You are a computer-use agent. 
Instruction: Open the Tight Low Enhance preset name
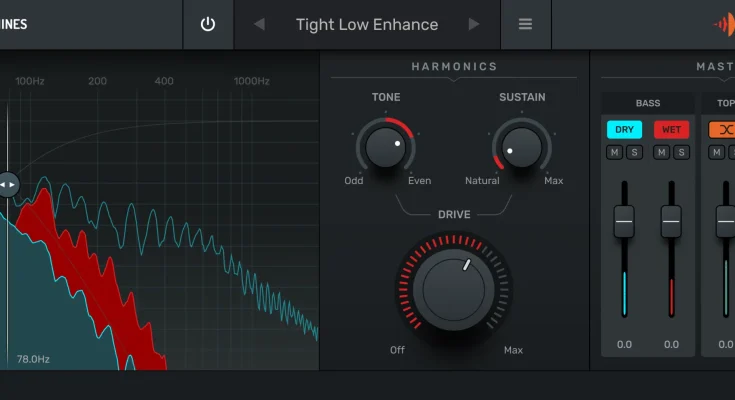(x=367, y=25)
